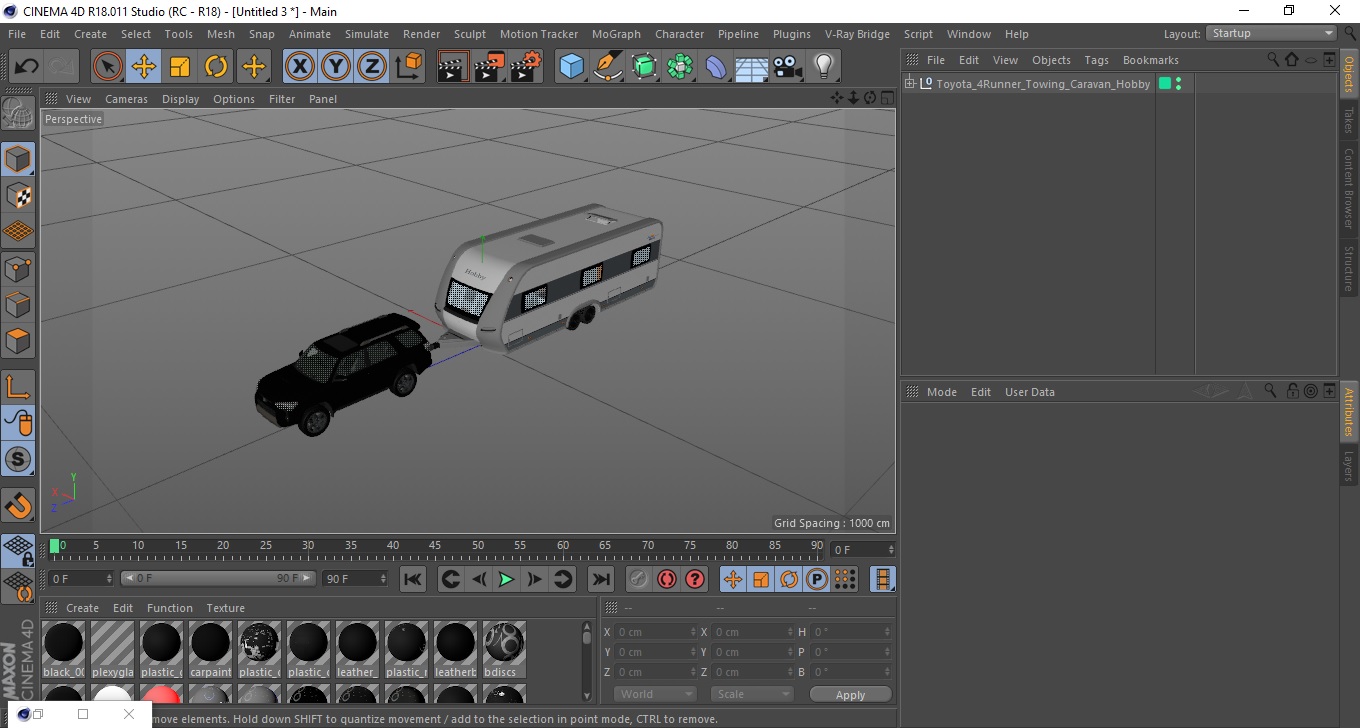
Task: Switch to Edges mode
Action: coord(18,304)
